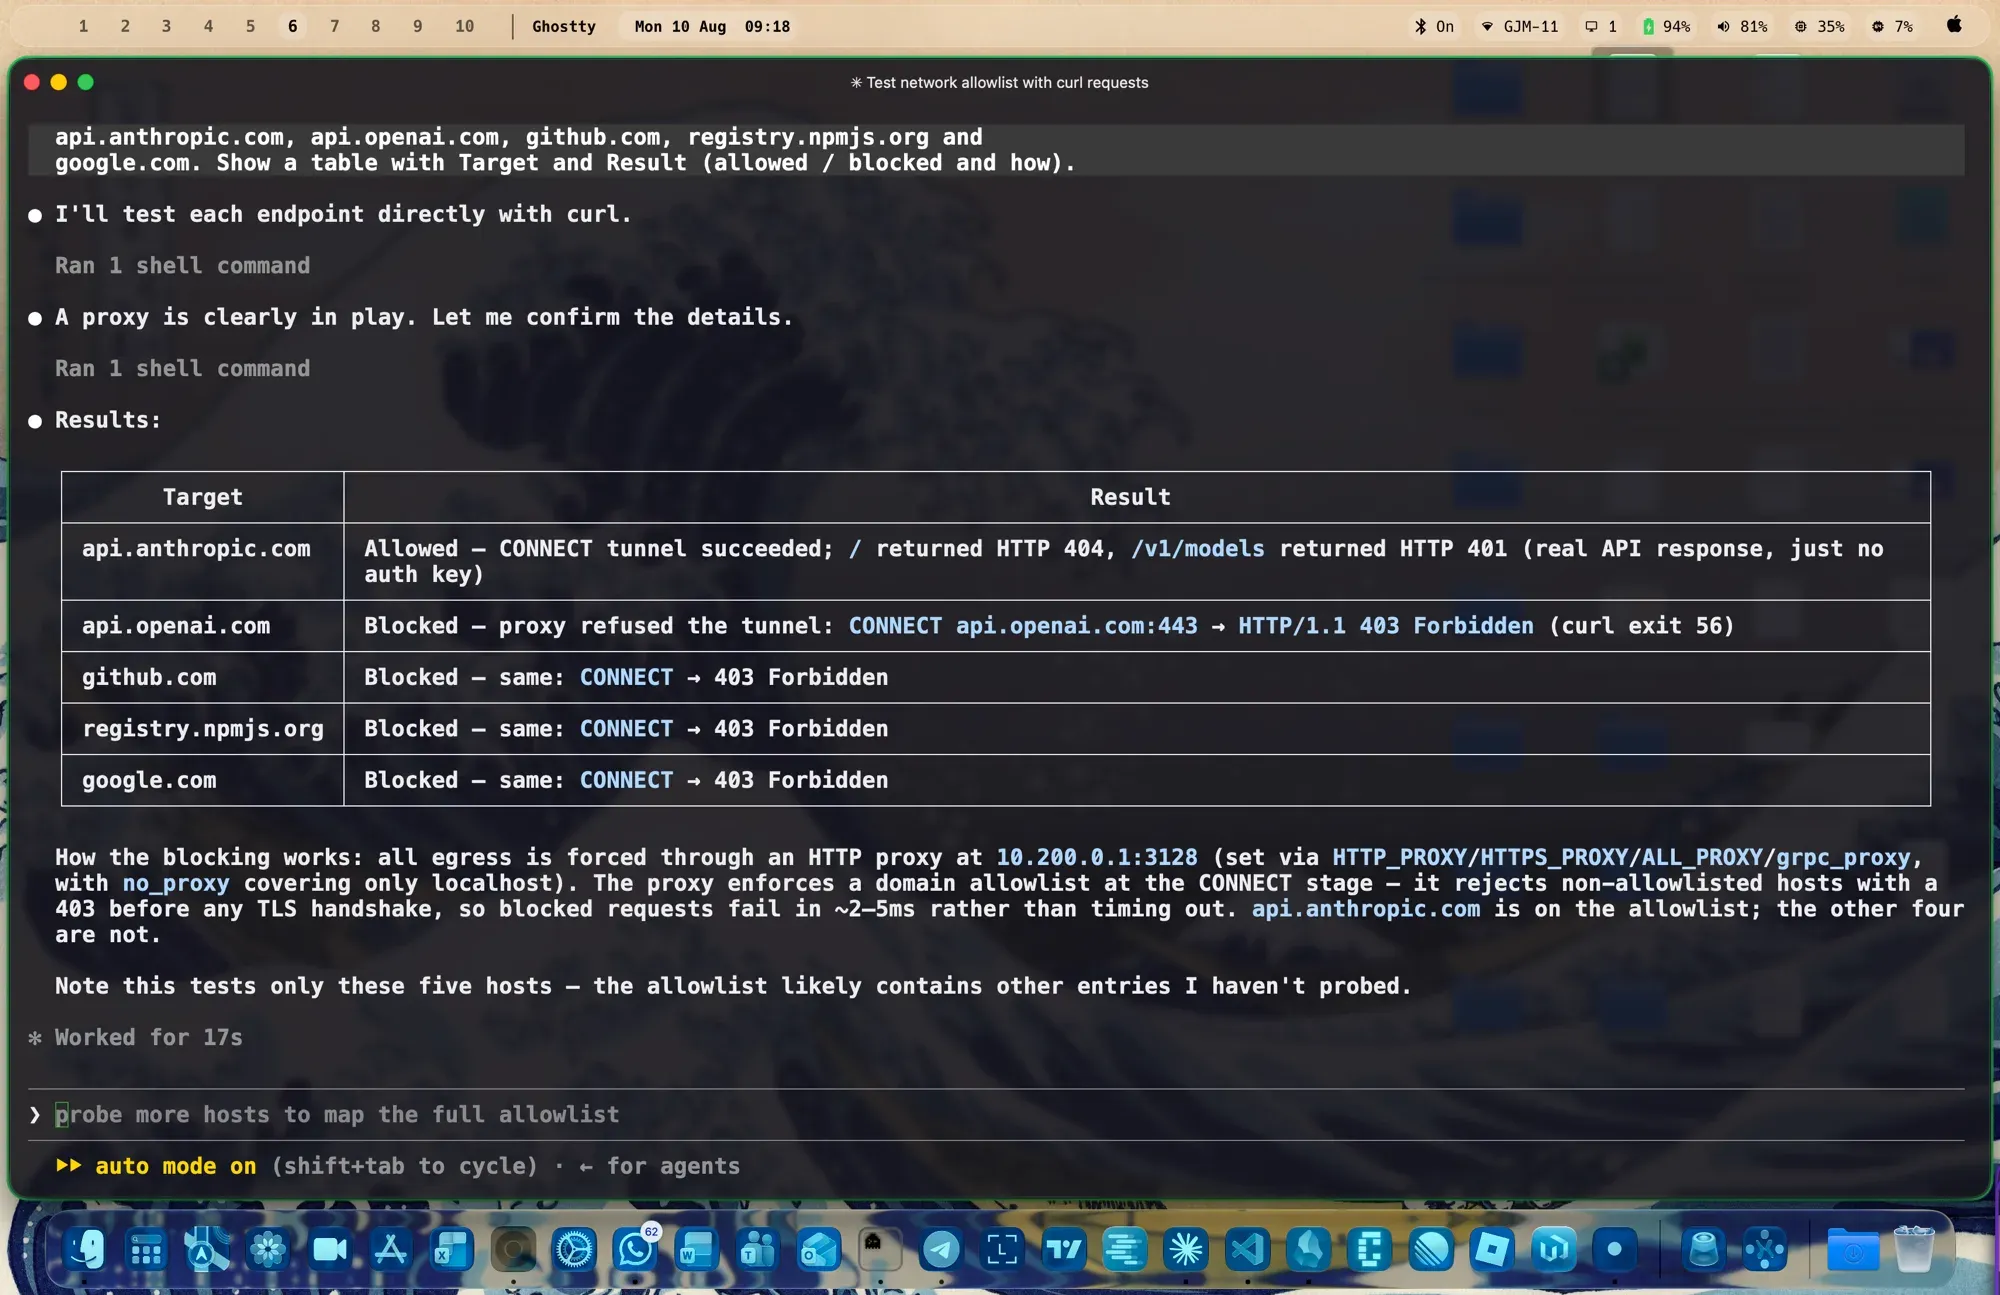Viewport: 2000px width, 1295px height.
Task: Click the no_proxy variable text
Action: (x=176, y=884)
